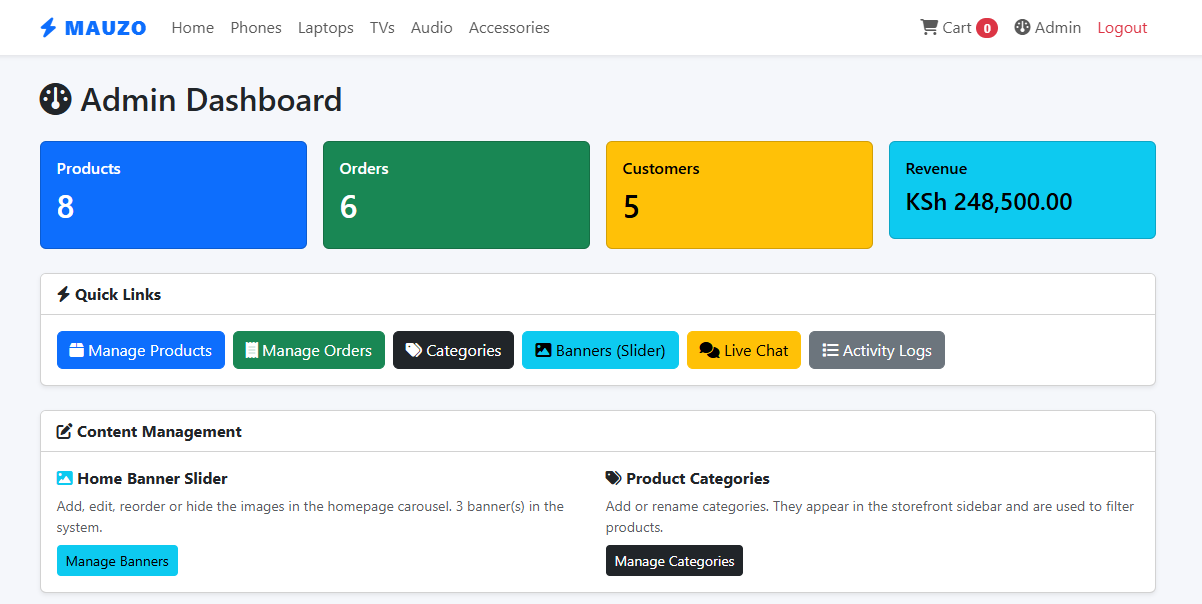
Task: Click the receipt icon on Manage Orders
Action: pyautogui.click(x=252, y=350)
